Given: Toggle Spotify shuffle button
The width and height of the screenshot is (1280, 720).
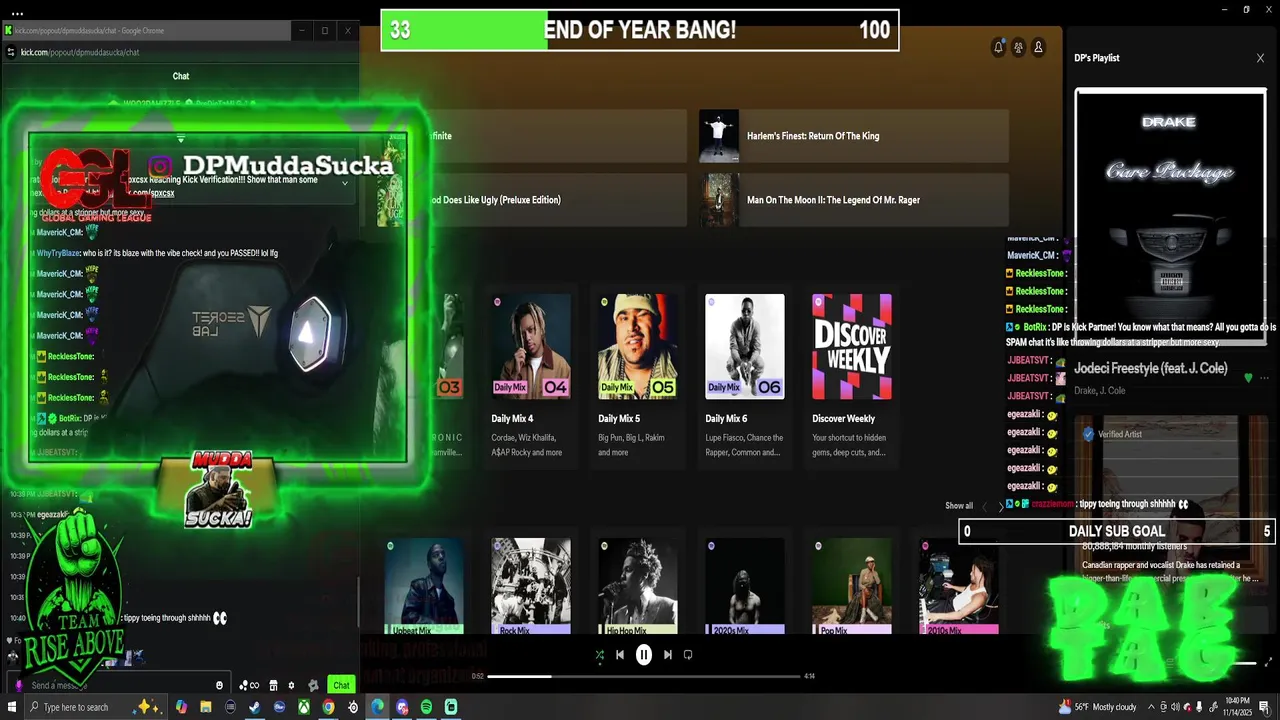Looking at the screenshot, I should coord(599,655).
